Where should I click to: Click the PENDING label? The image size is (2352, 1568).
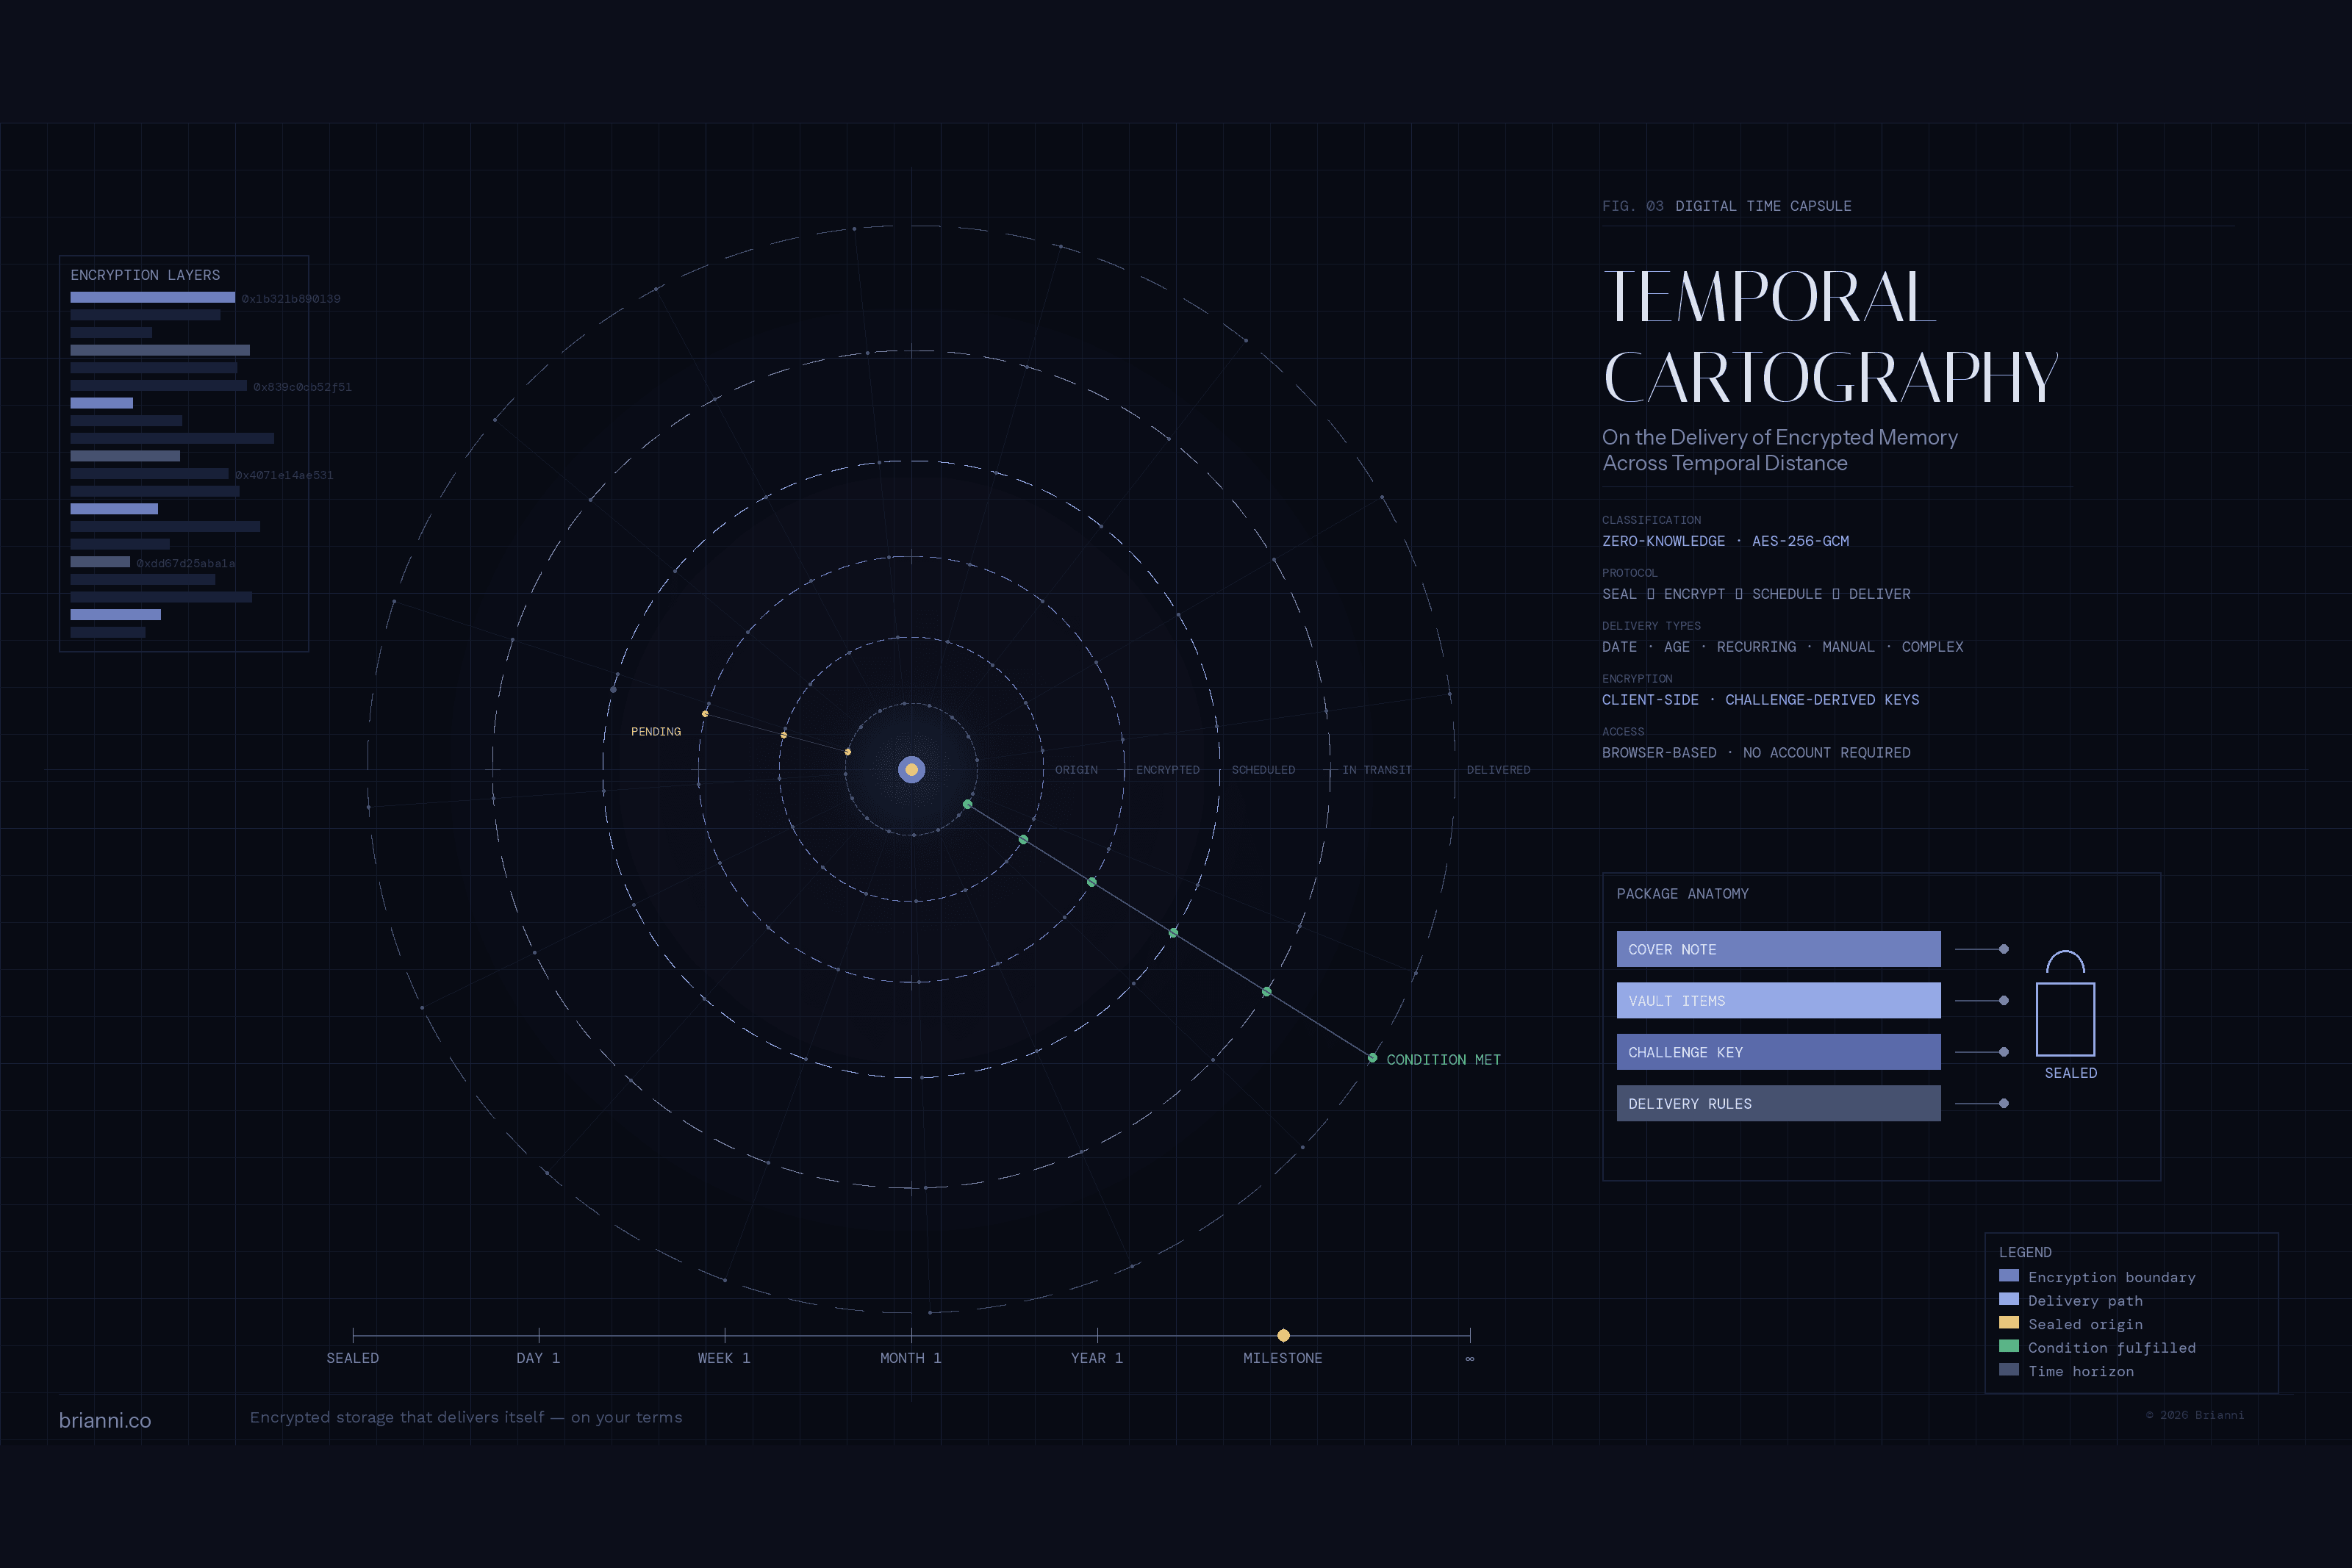[x=656, y=732]
